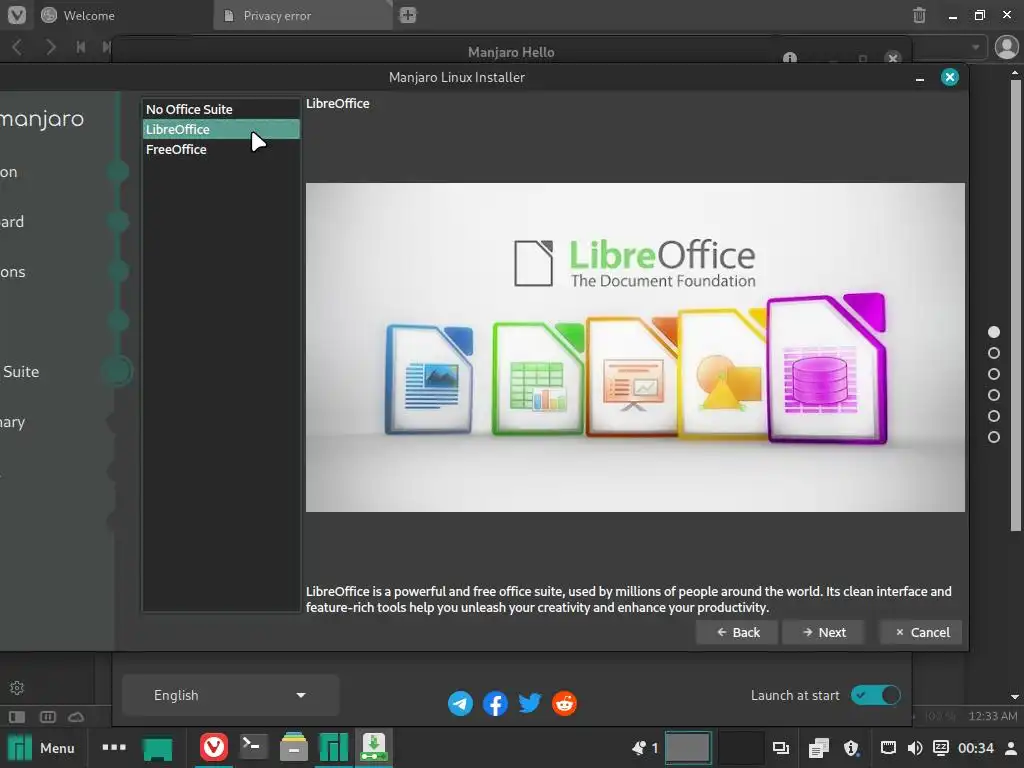The image size is (1024, 768).
Task: Open the Manjaro Menu on the taskbar
Action: (40, 748)
